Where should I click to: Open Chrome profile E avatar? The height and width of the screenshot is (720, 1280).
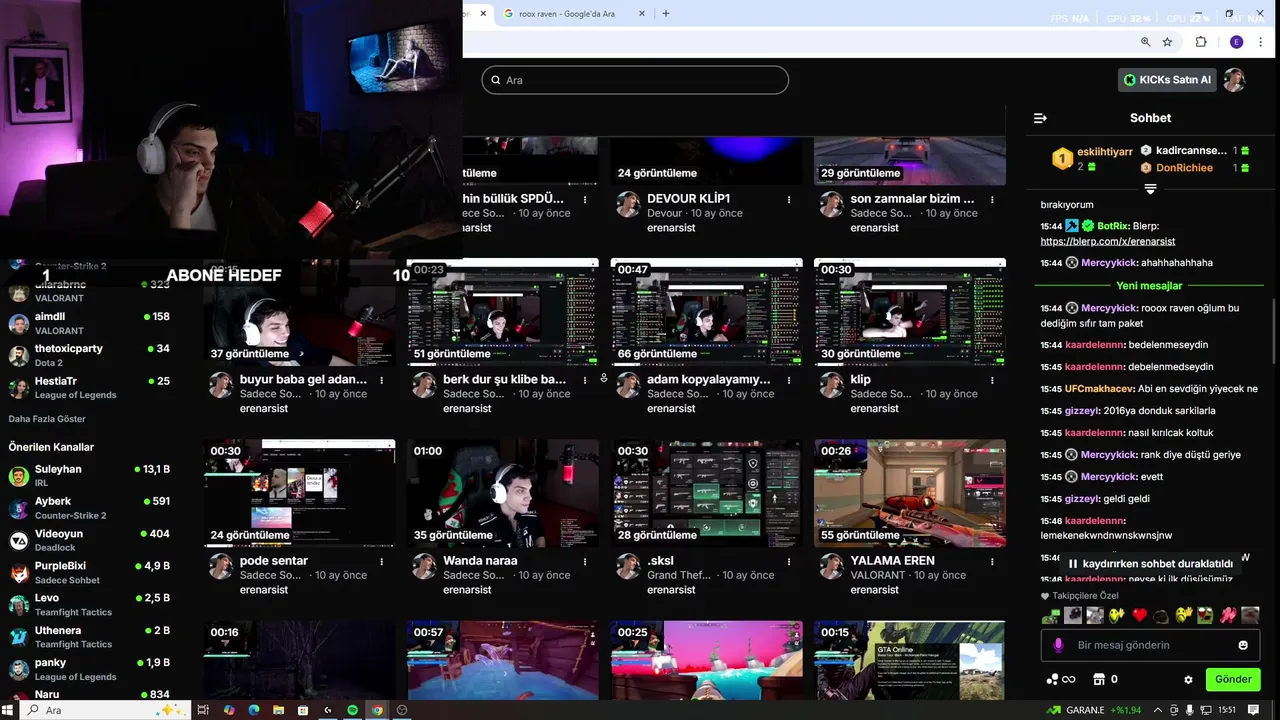click(1236, 42)
